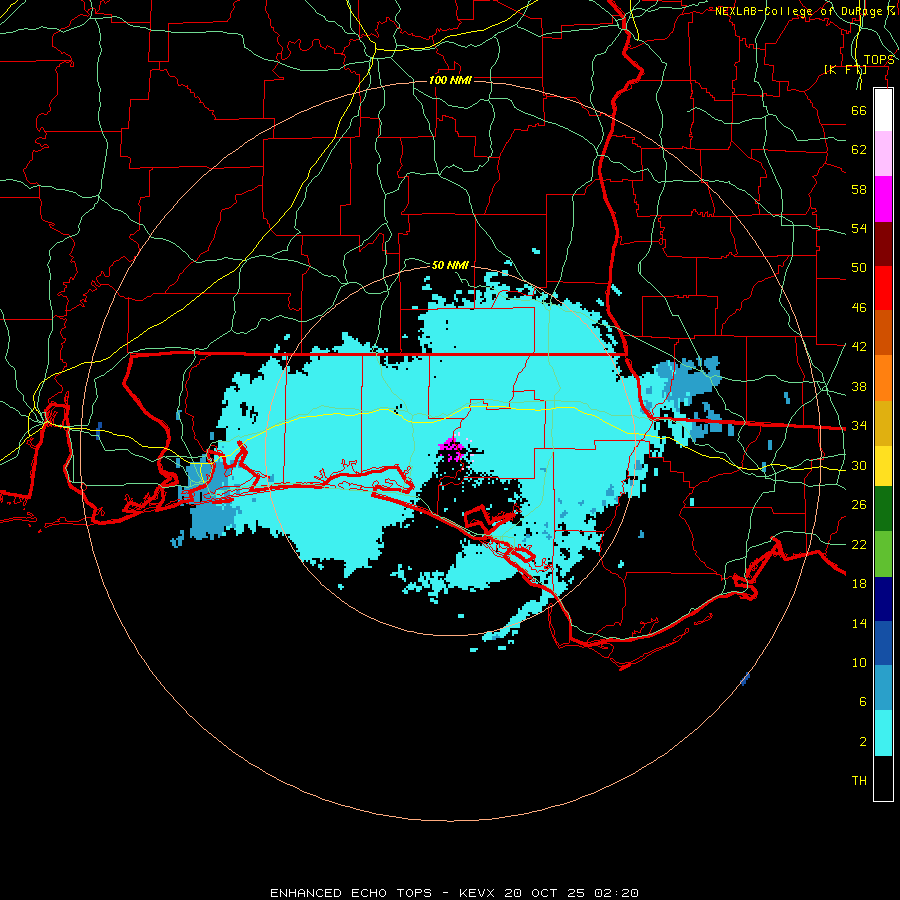Click the light cyan swatch in the legend
Image resolution: width=900 pixels, height=900 pixels.
[x=883, y=732]
